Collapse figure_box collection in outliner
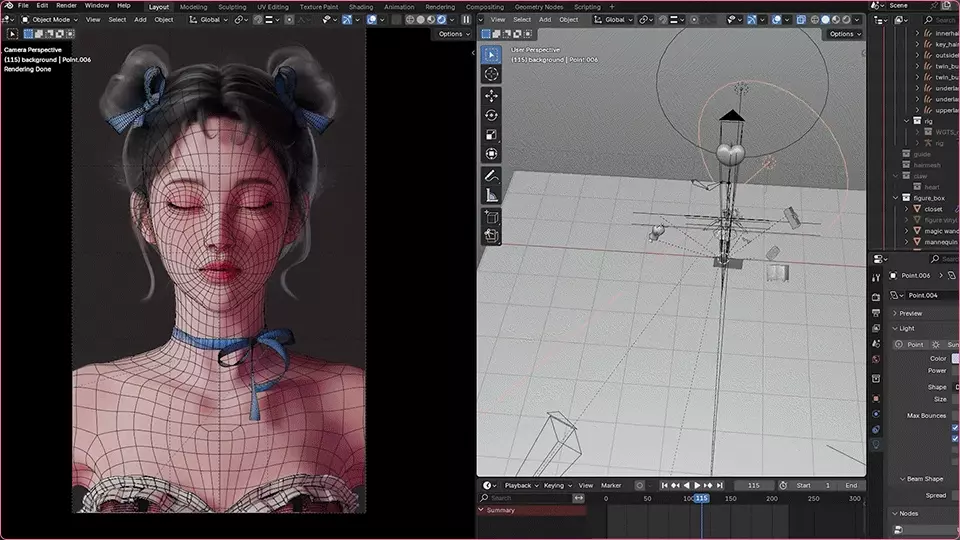 [896, 198]
